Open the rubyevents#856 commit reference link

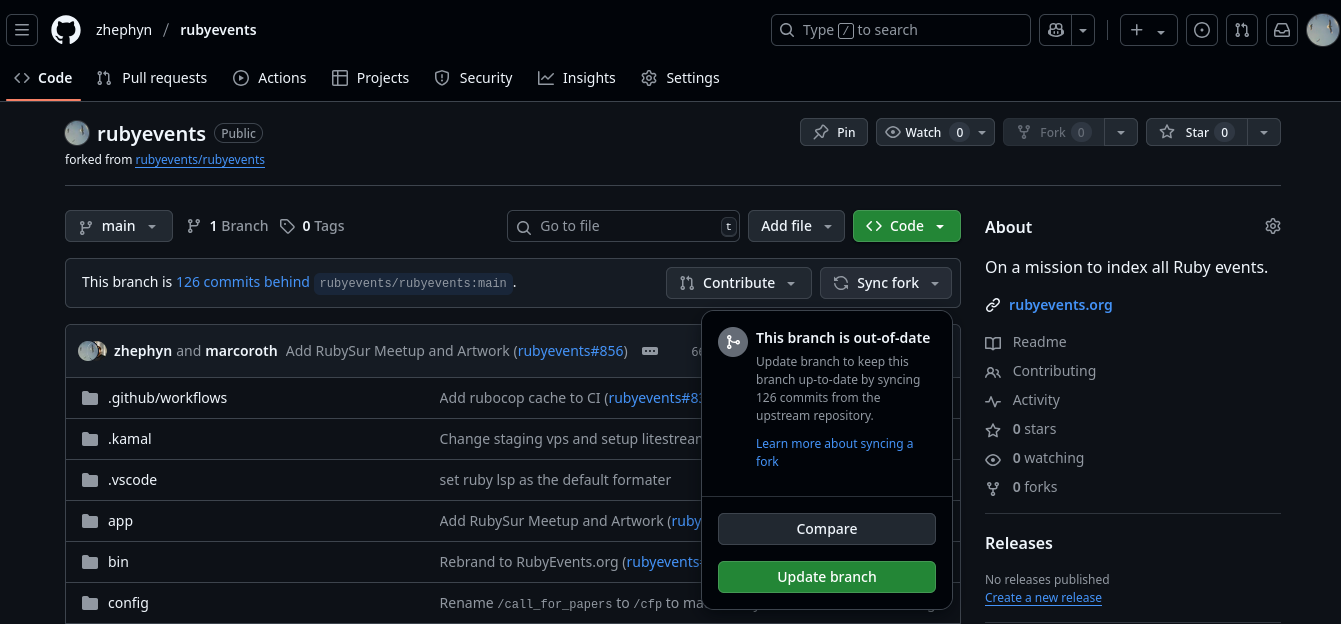click(x=572, y=351)
